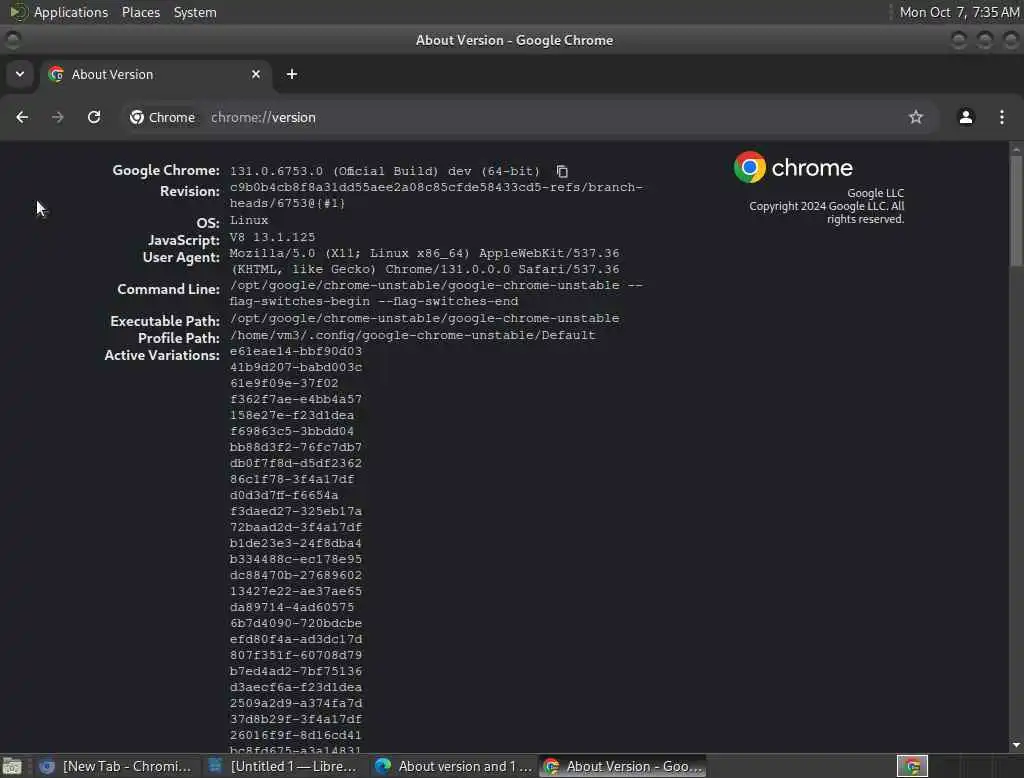Viewport: 1024px width, 778px height.
Task: Switch to About Version Google Chrome taskbar entry
Action: 622,766
